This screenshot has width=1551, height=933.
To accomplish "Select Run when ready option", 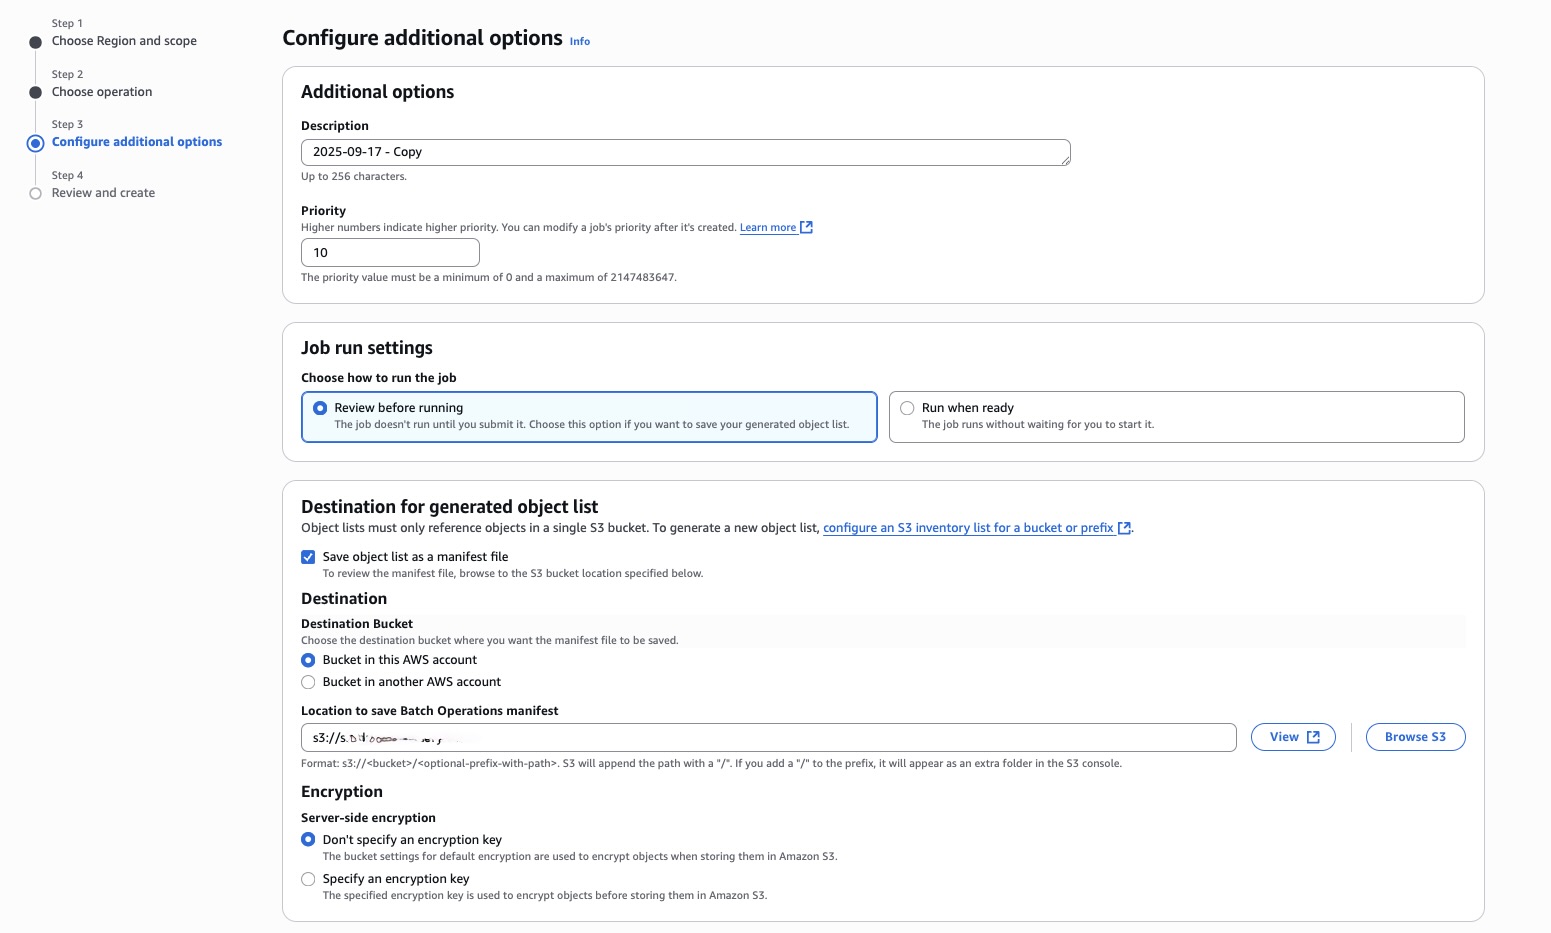I will tap(908, 408).
